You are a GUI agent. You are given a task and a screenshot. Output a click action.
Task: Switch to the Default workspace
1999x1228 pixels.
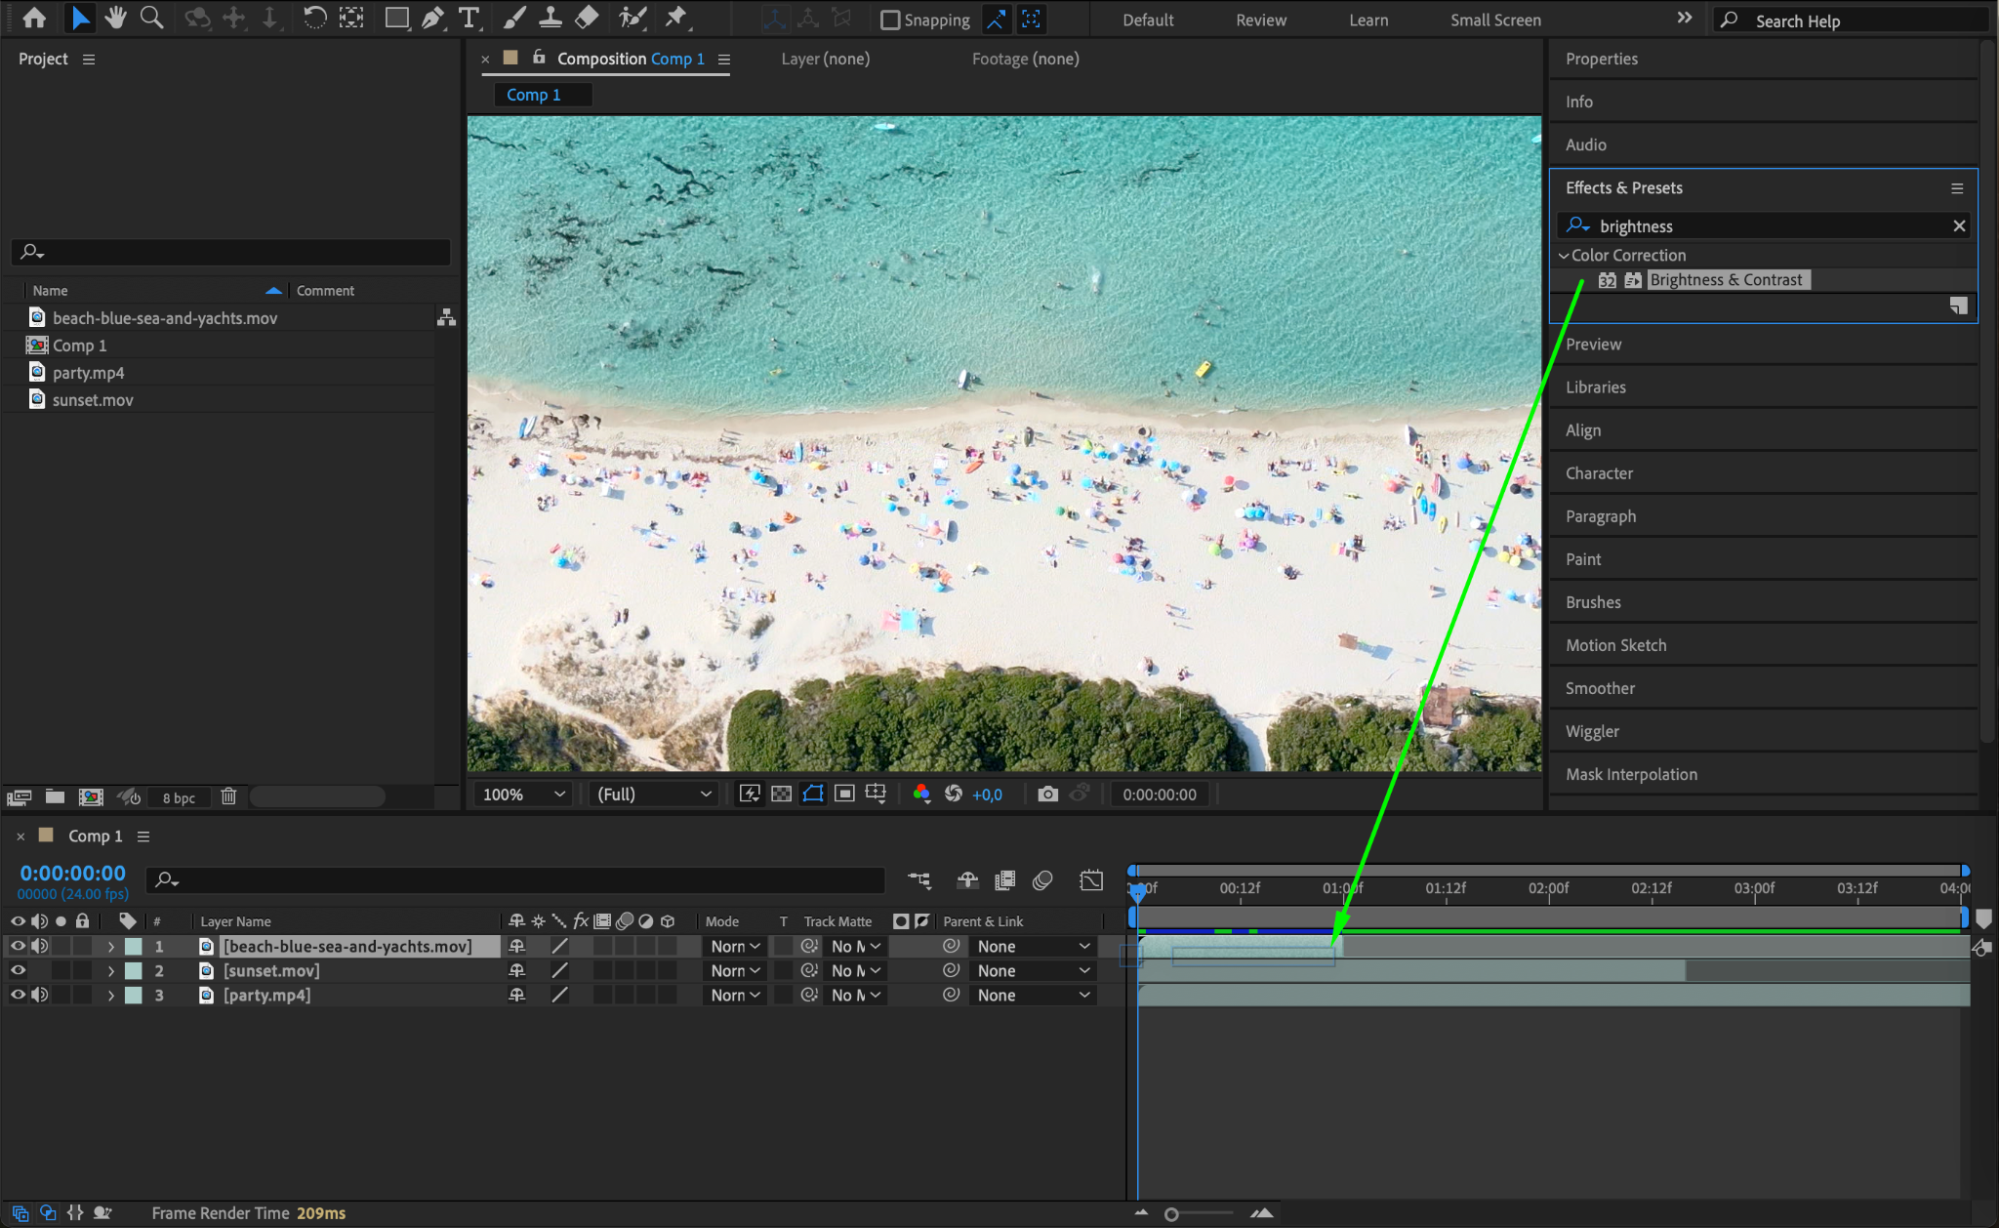[x=1148, y=20]
